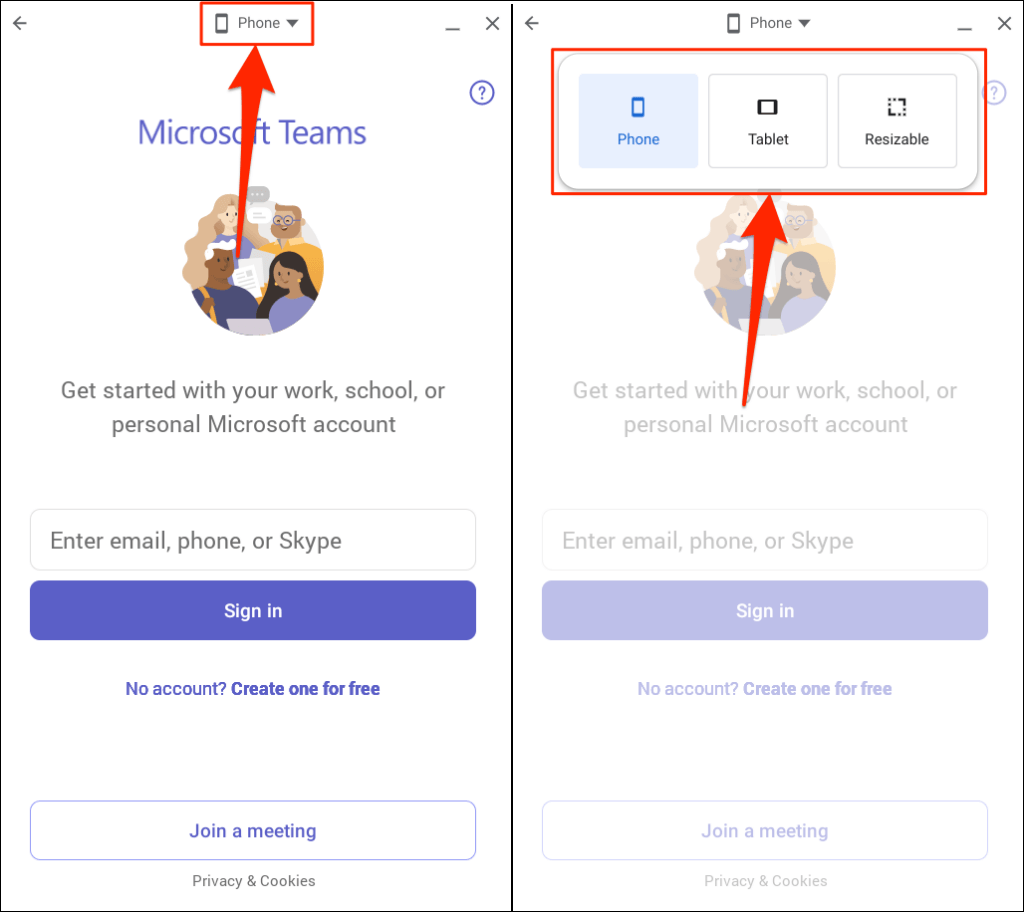
Task: Open the help question mark icon
Action: pyautogui.click(x=482, y=93)
